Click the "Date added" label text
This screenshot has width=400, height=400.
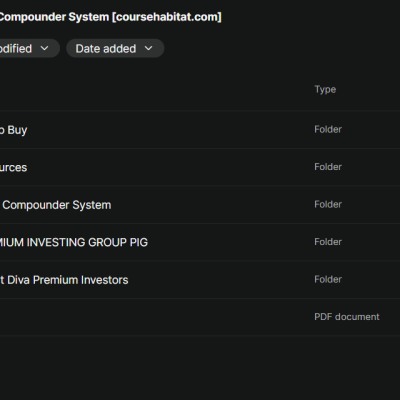(106, 49)
